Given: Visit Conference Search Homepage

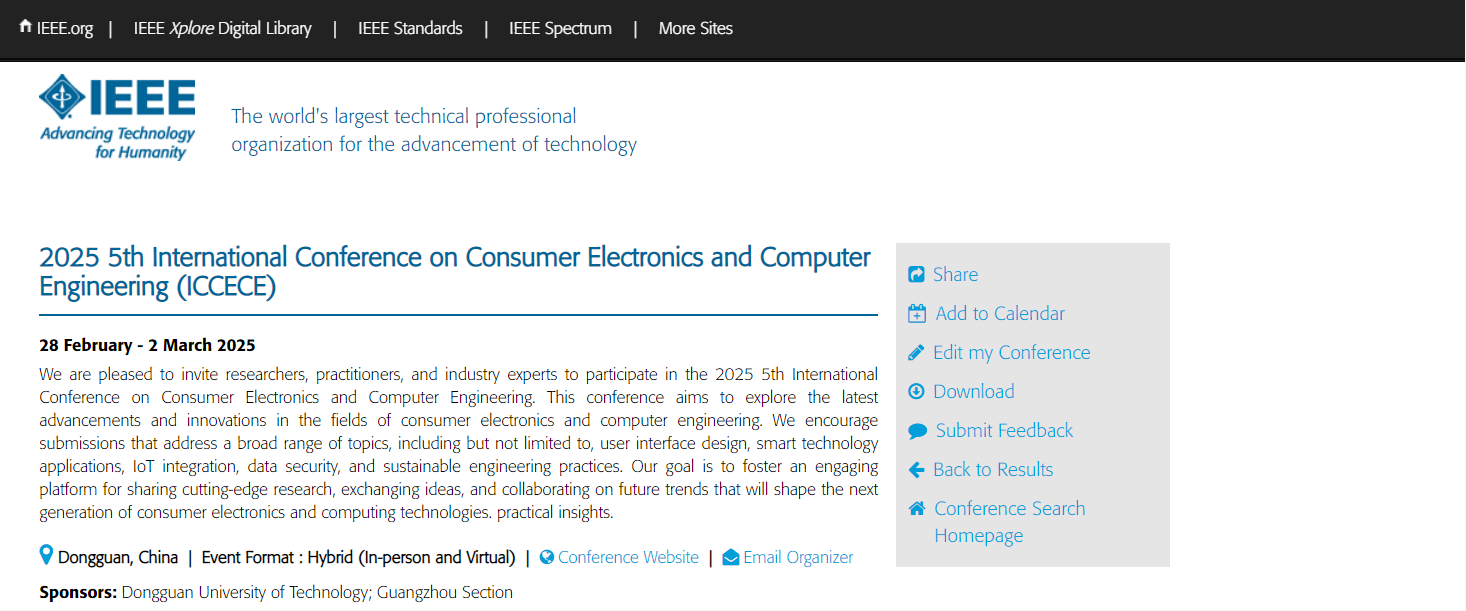Looking at the screenshot, I should pos(1009,522).
